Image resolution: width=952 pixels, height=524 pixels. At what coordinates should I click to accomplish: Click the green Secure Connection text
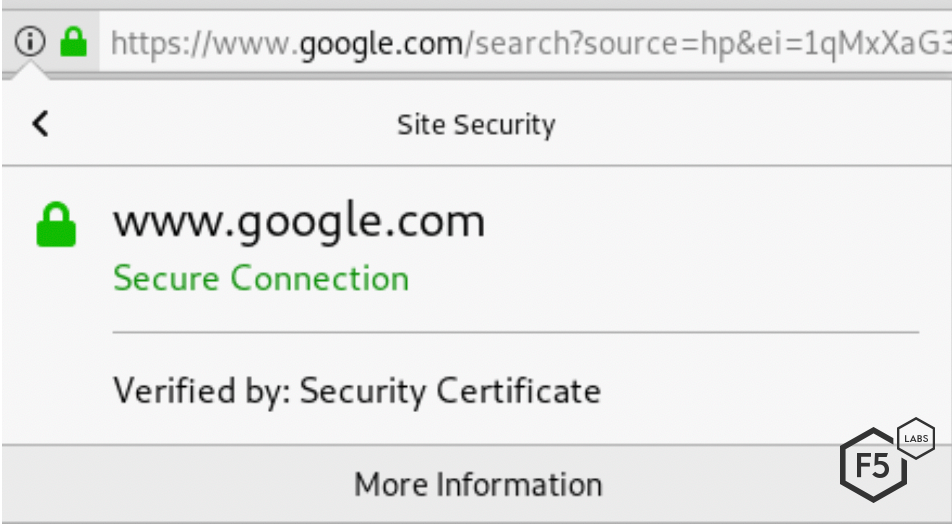(261, 278)
